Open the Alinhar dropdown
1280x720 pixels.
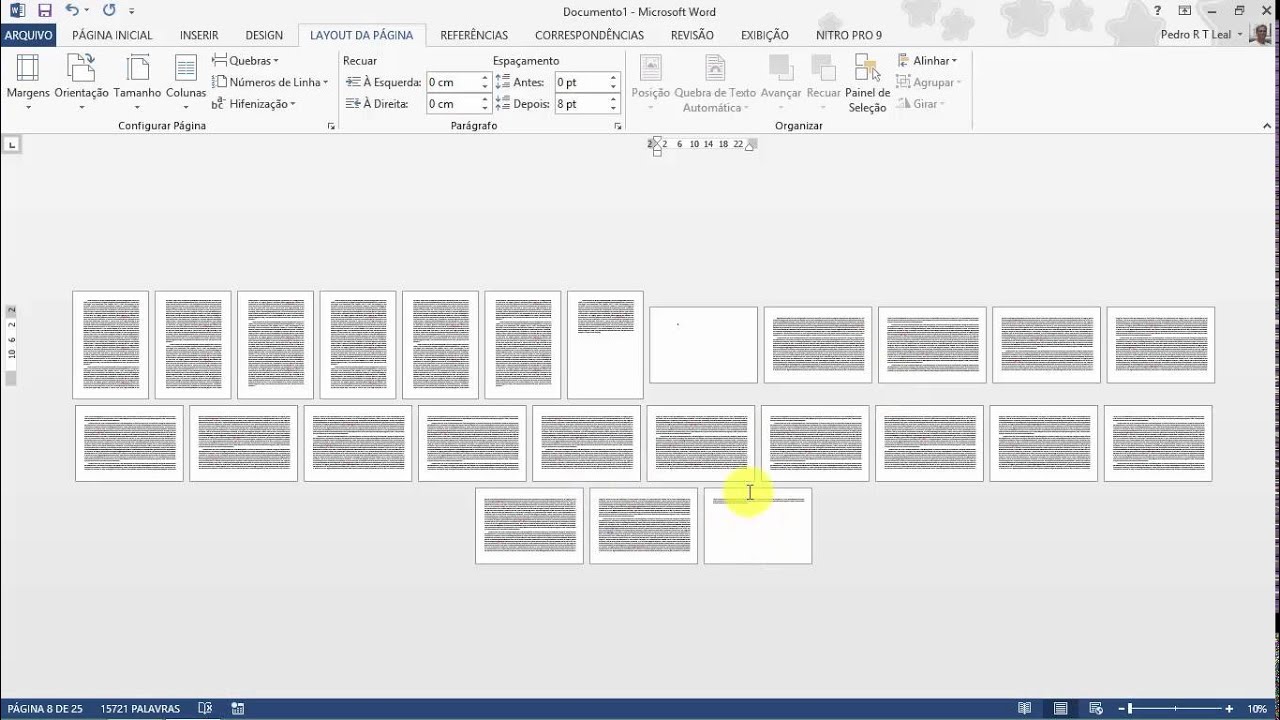[927, 61]
